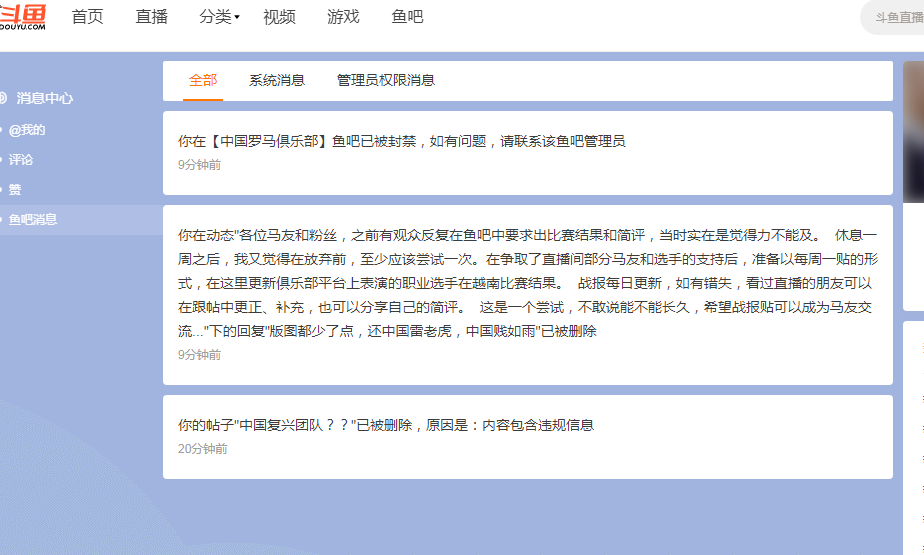924x555 pixels.
Task: Select 赞 in the sidebar
Action: 15,190
